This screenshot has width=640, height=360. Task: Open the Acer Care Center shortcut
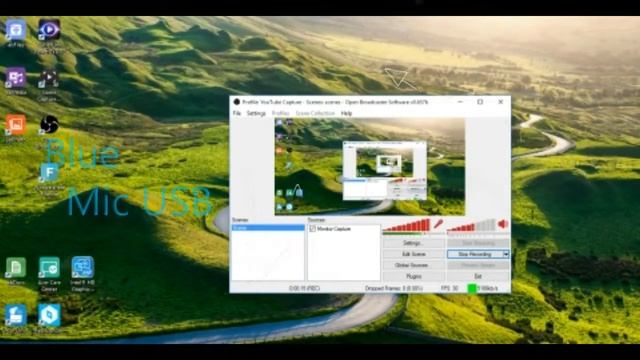point(49,268)
